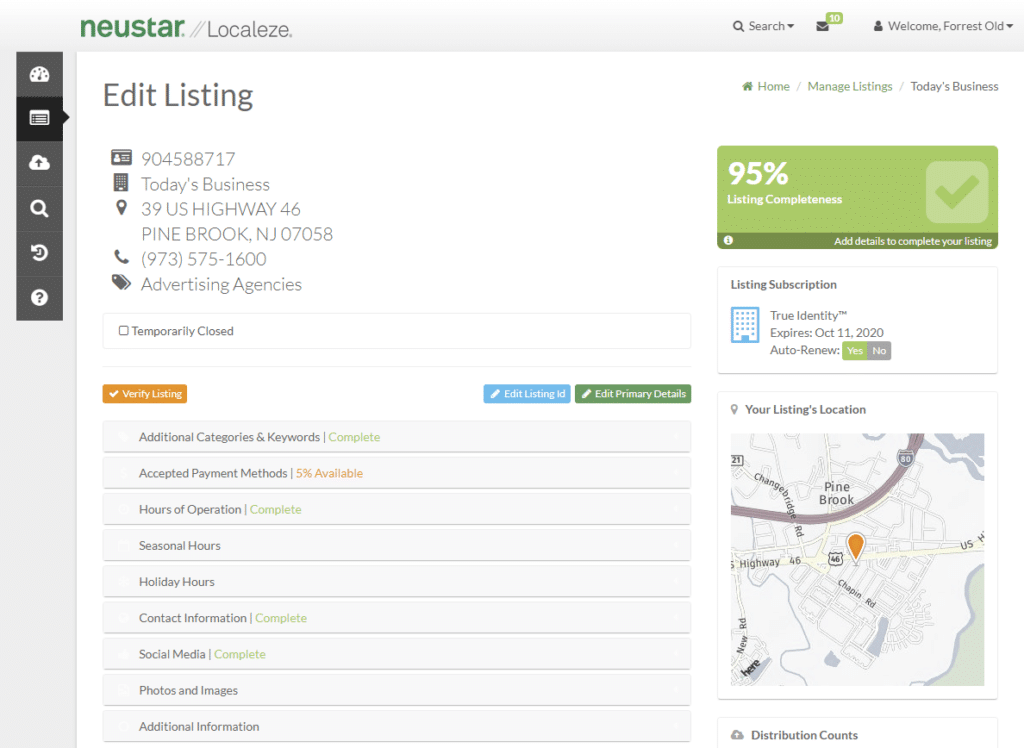Open the Search dropdown in header
The height and width of the screenshot is (748, 1024).
coord(763,26)
